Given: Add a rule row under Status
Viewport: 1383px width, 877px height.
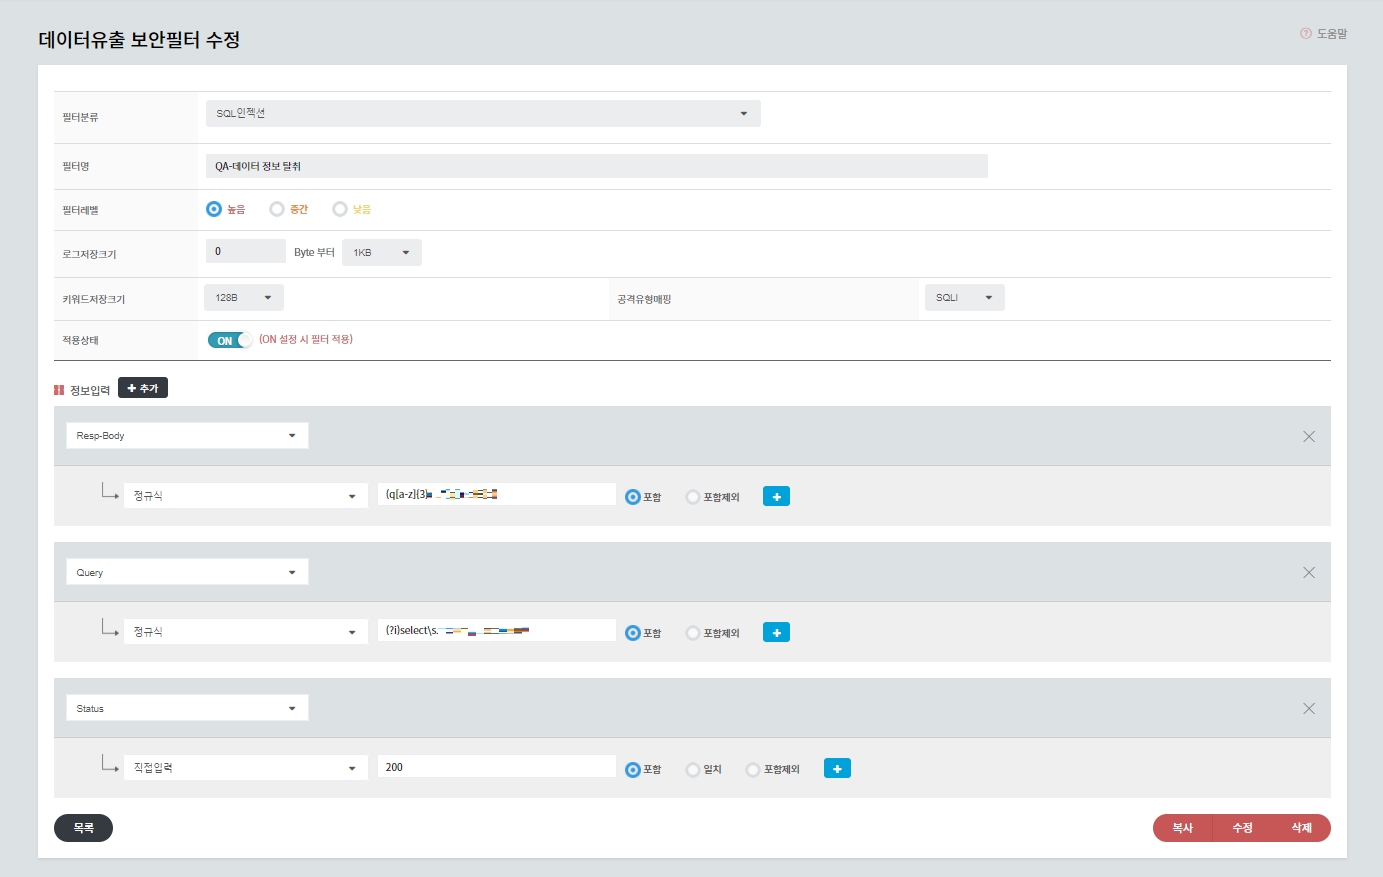Looking at the screenshot, I should 837,768.
